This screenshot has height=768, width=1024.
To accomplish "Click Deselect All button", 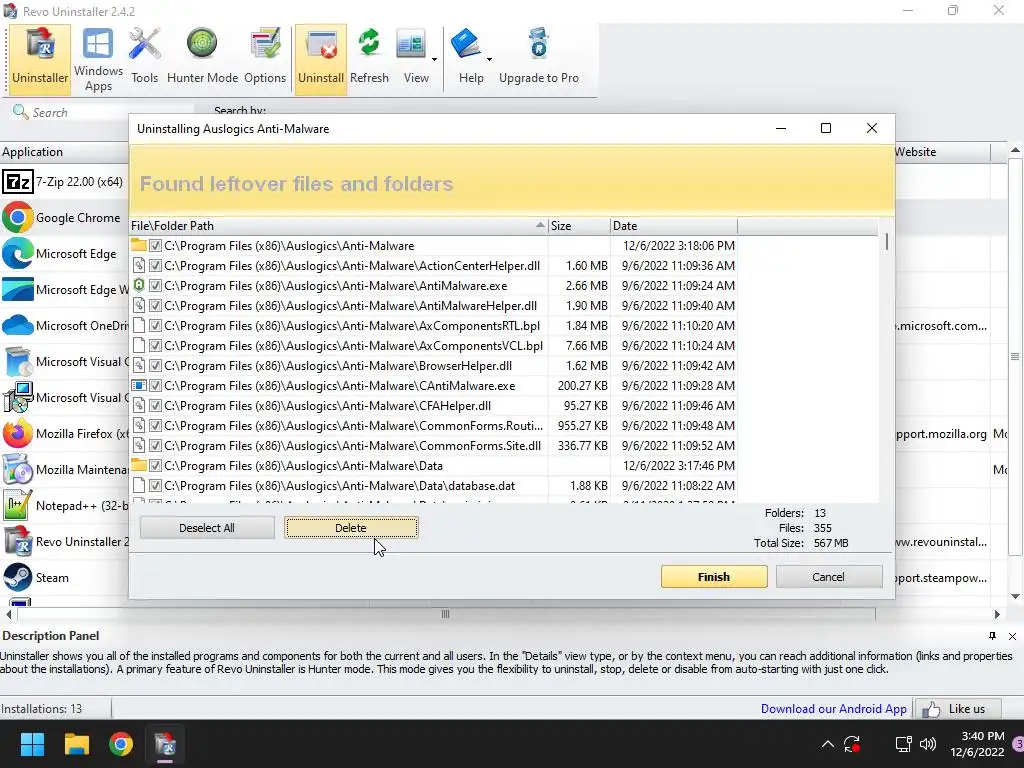I will [x=207, y=528].
